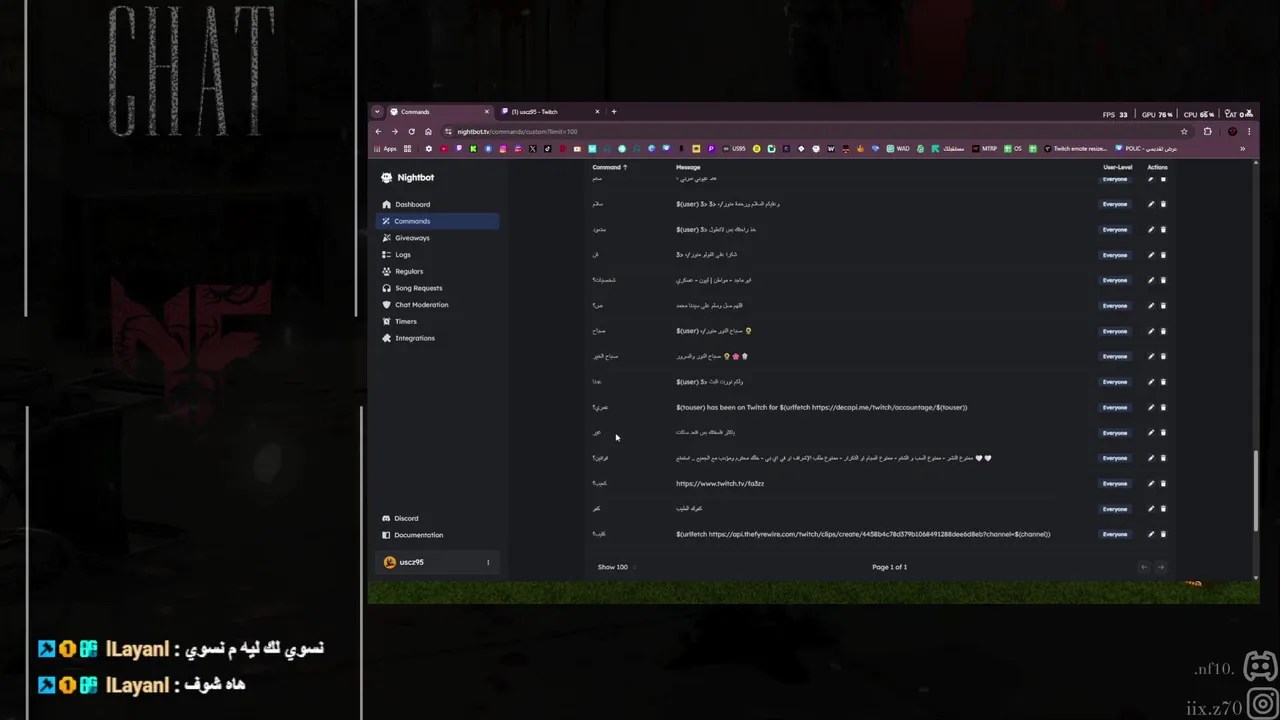Viewport: 1280px width, 720px height.
Task: Open the Twitch emote resize bookmark
Action: pos(1075,148)
